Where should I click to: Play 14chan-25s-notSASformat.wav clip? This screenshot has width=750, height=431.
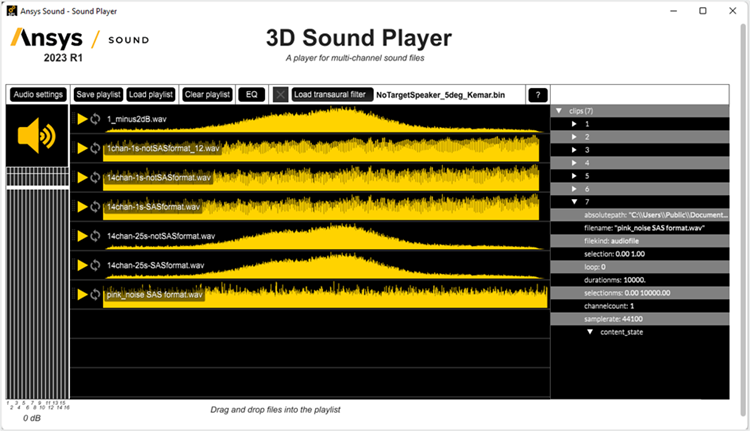[x=82, y=236]
